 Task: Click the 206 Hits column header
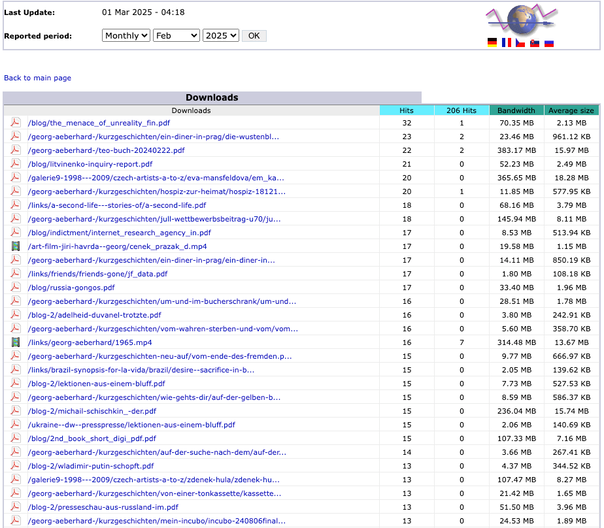(x=461, y=111)
